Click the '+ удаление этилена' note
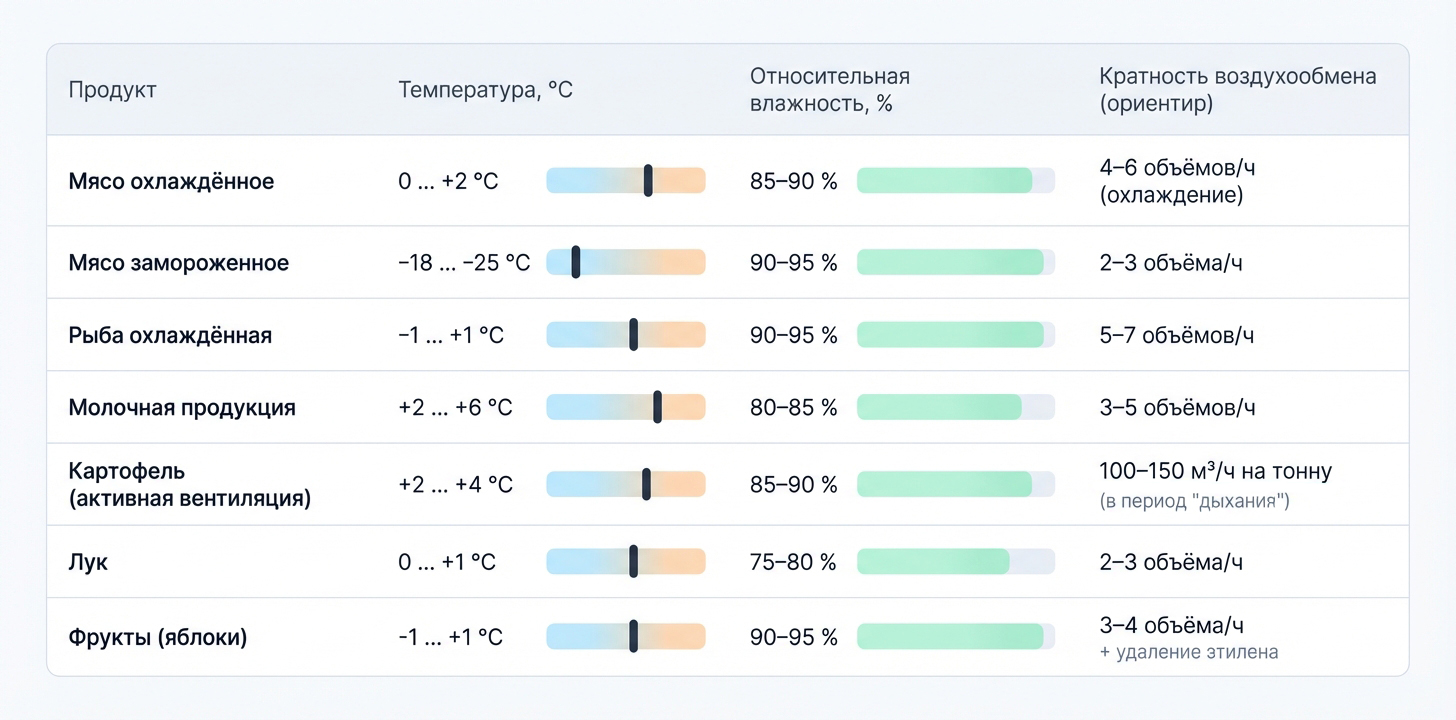 (x=1188, y=653)
